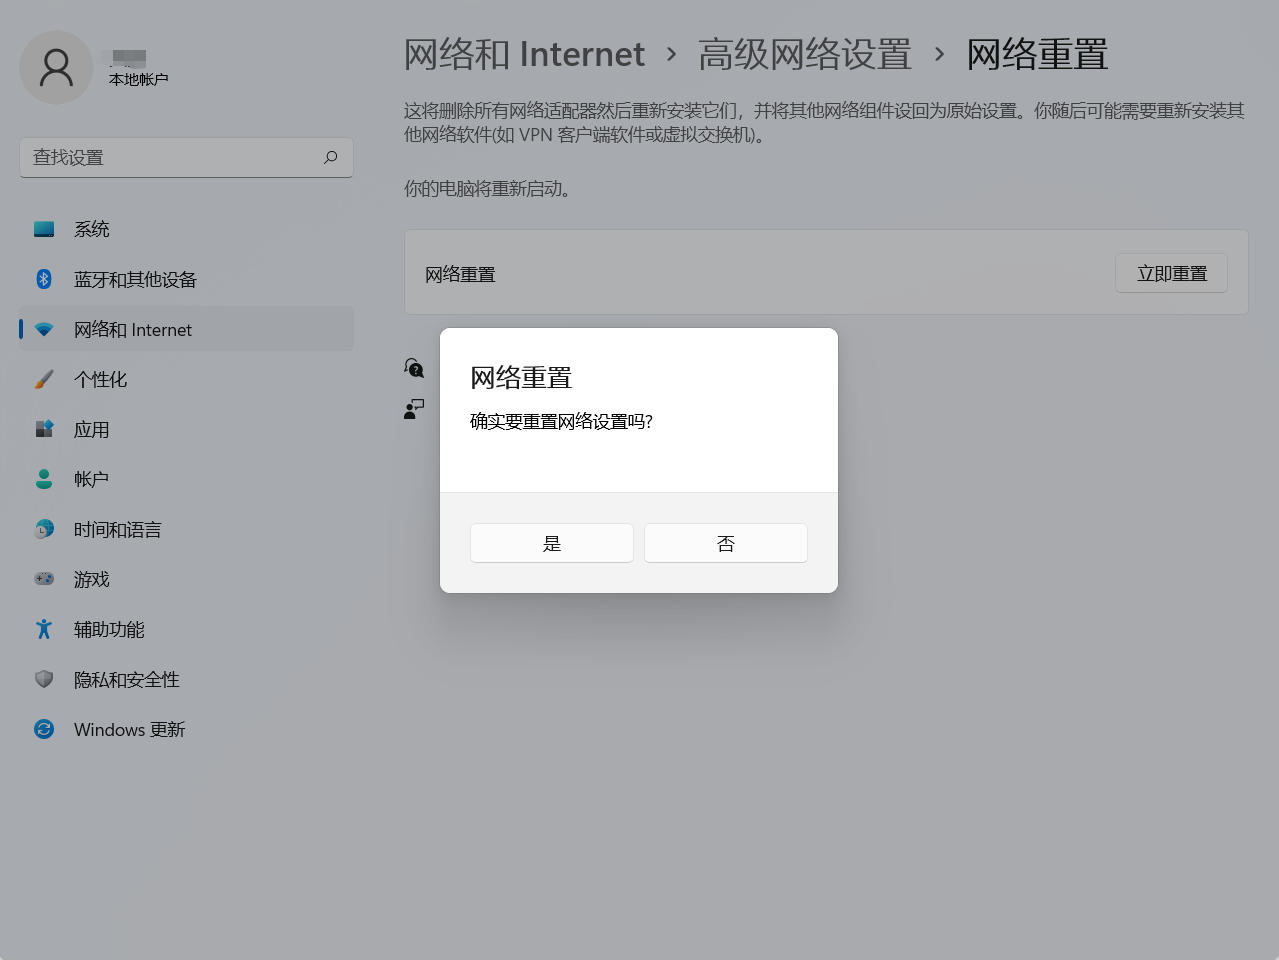Screen dimensions: 1279x960
Task: Go to 高级网络设置 breadcrumb
Action: (804, 54)
